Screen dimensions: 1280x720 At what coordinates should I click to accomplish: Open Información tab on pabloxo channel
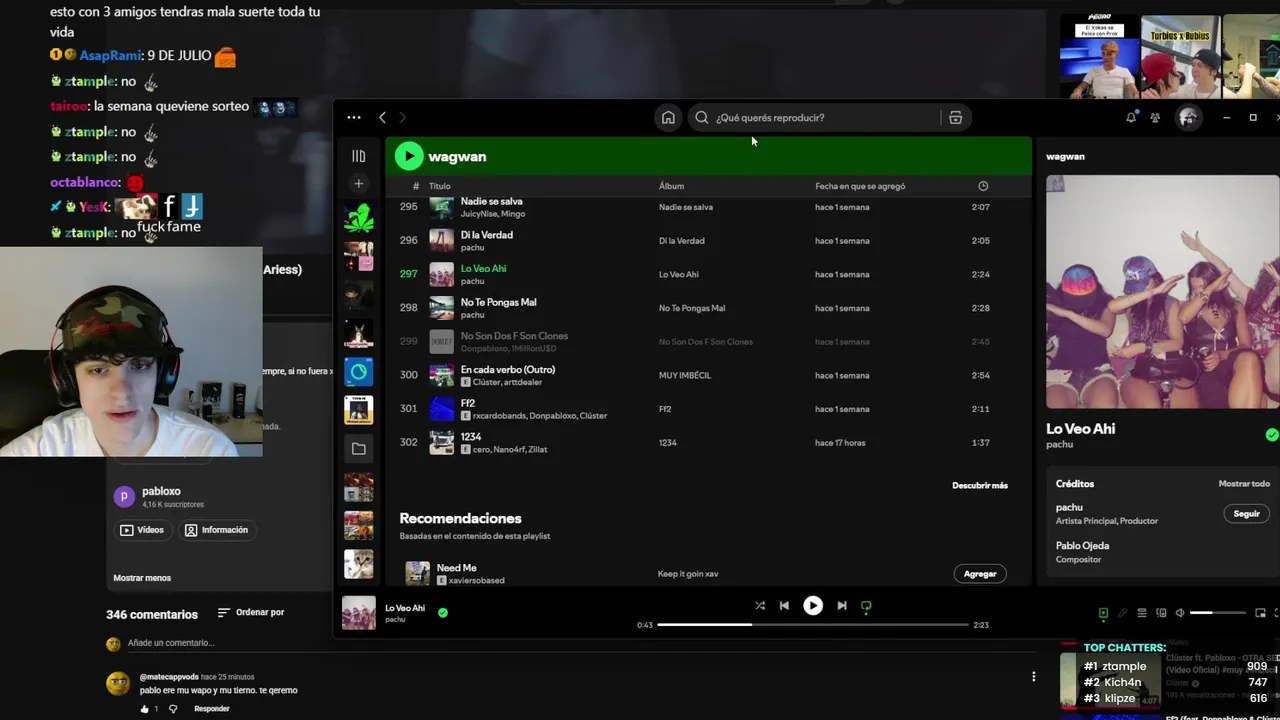click(216, 530)
